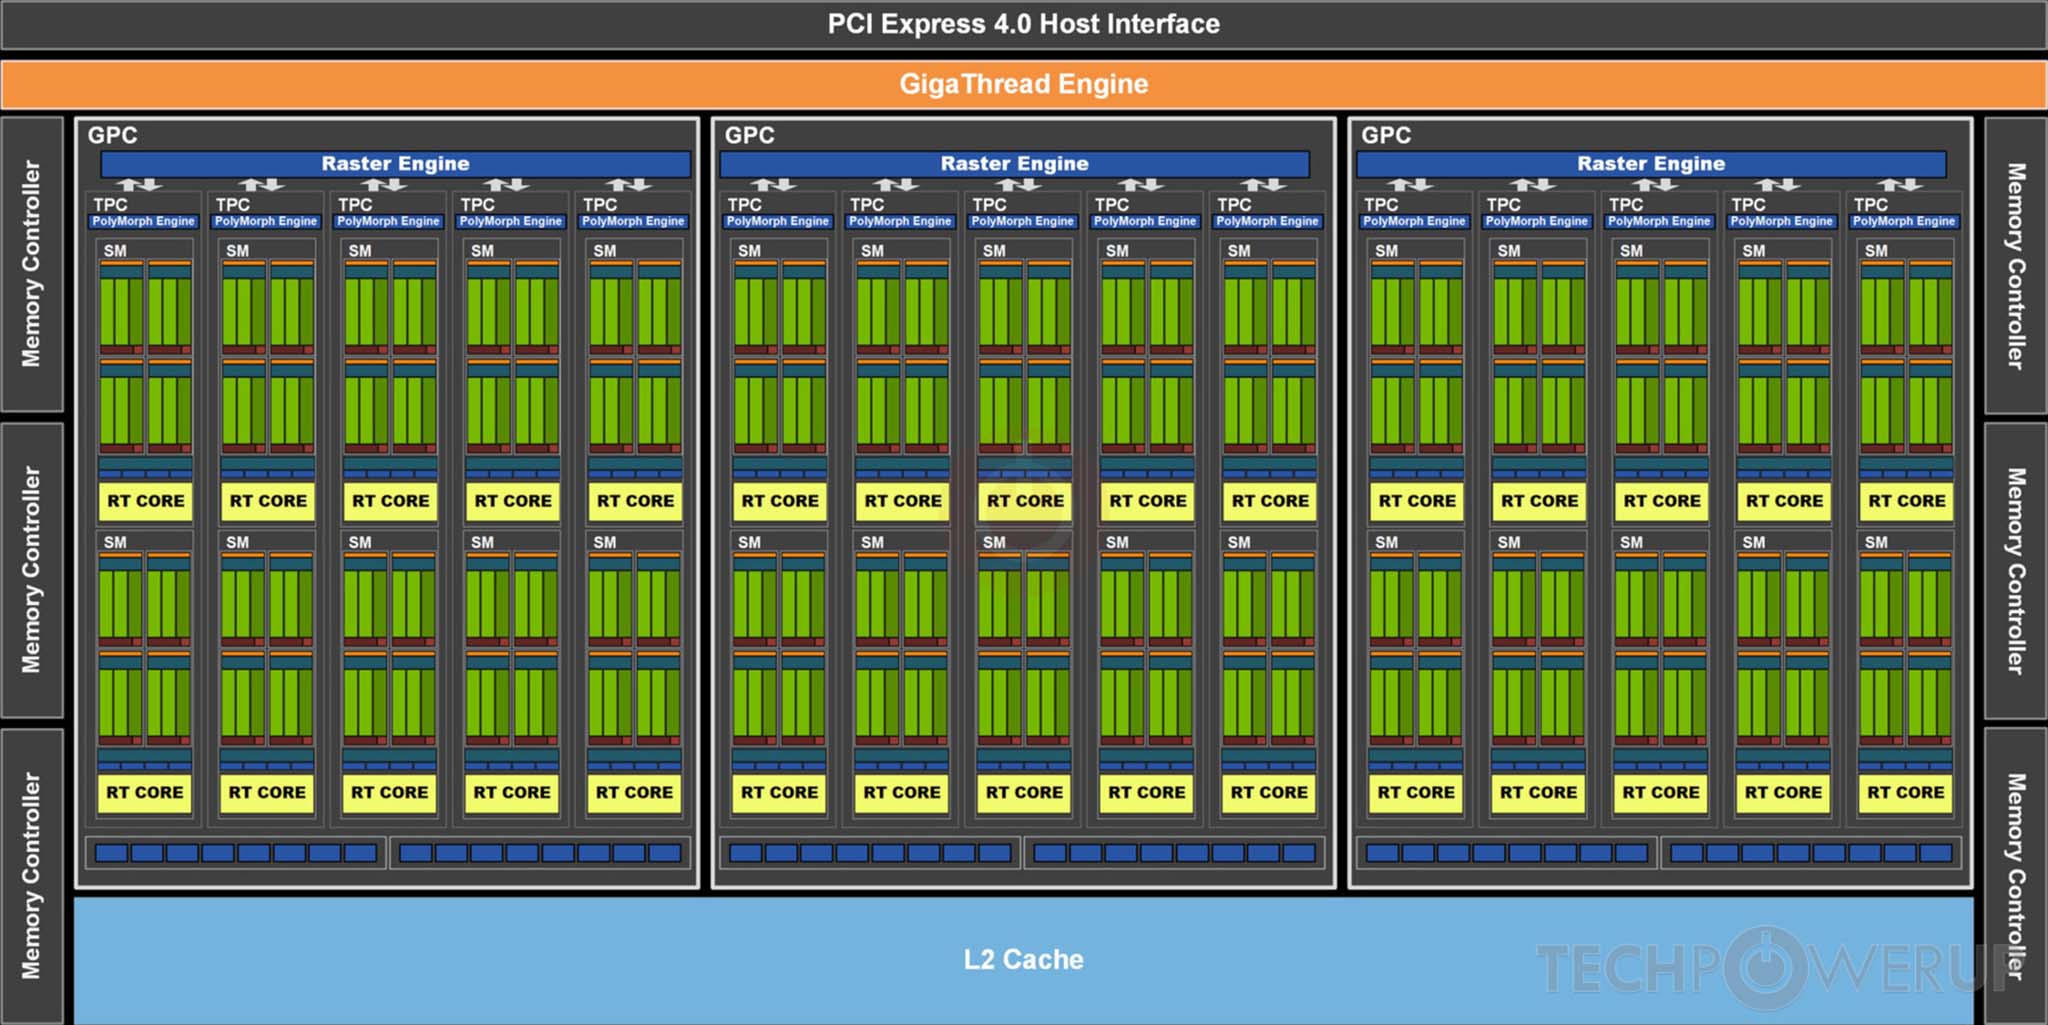The width and height of the screenshot is (2048, 1025).
Task: Click the blue L2 Cache block
Action: (x=1023, y=959)
